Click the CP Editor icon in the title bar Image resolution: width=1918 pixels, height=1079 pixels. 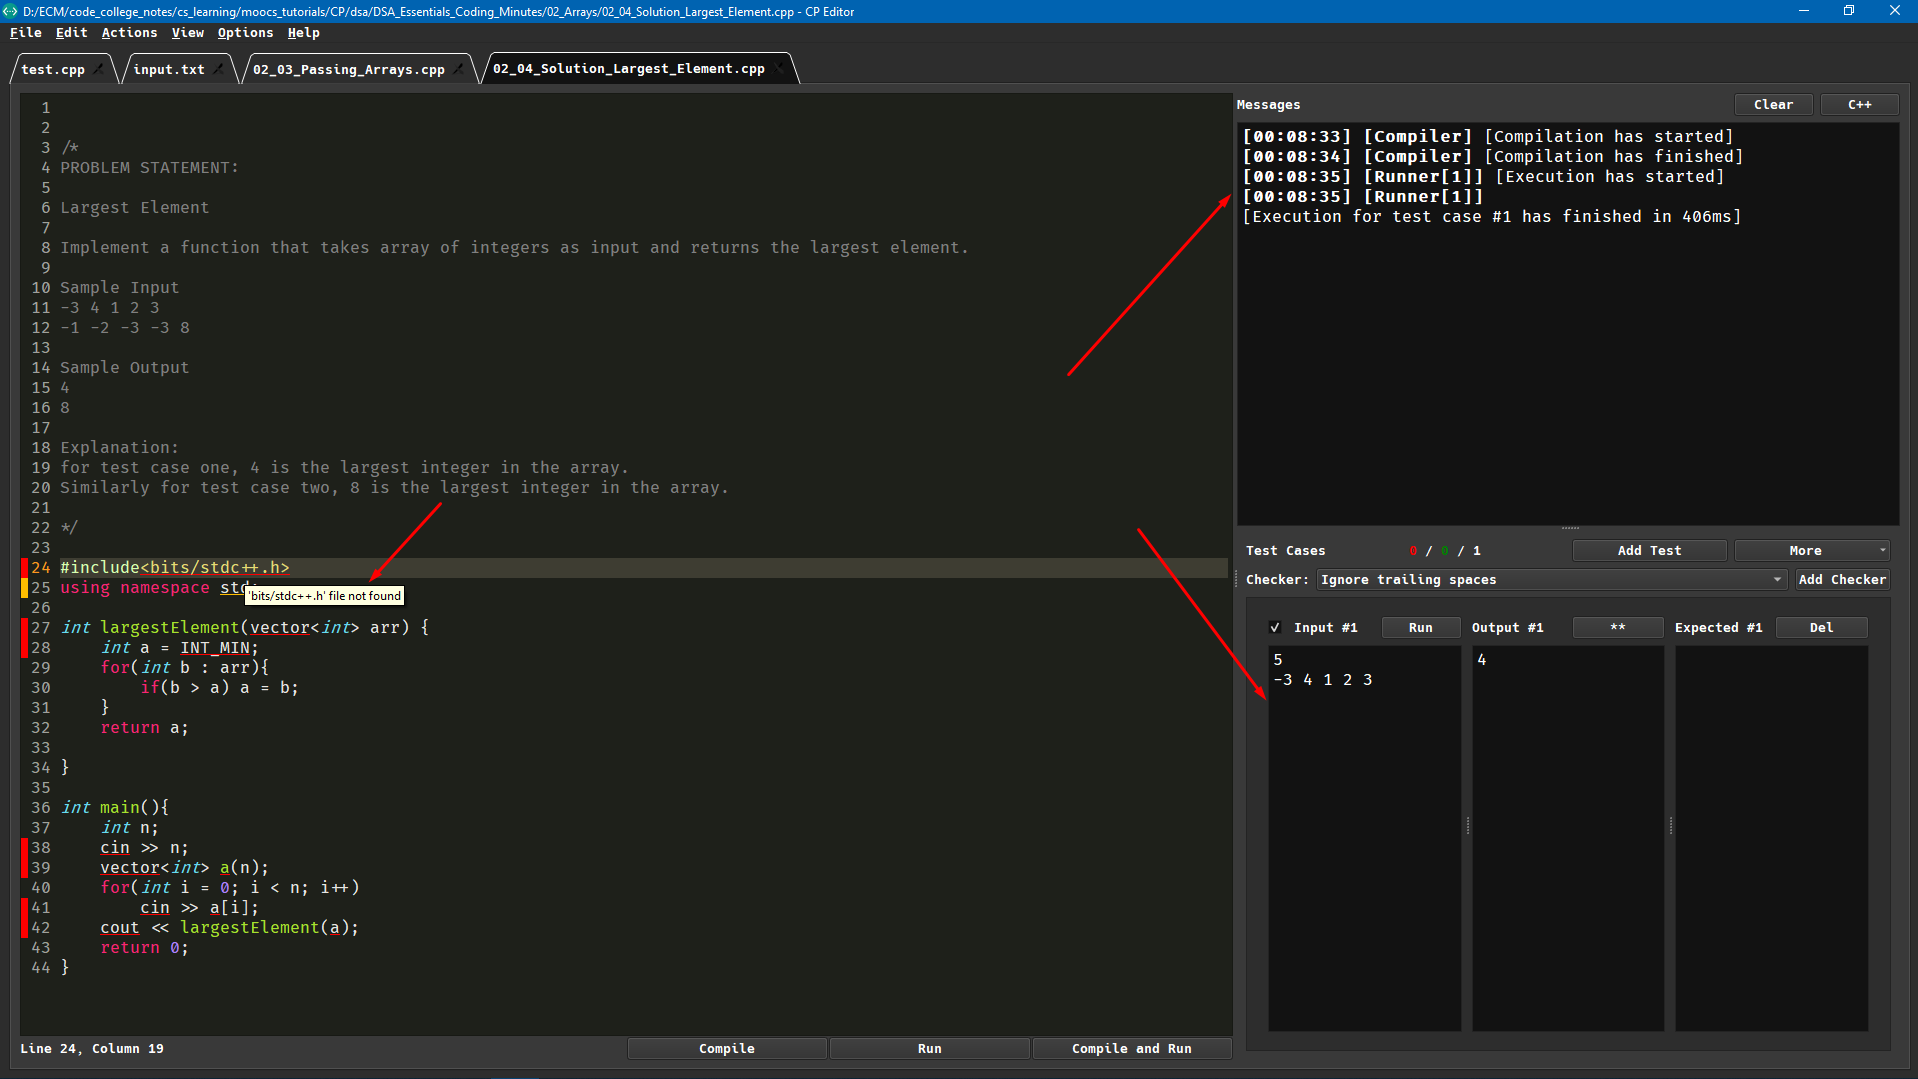[x=11, y=11]
